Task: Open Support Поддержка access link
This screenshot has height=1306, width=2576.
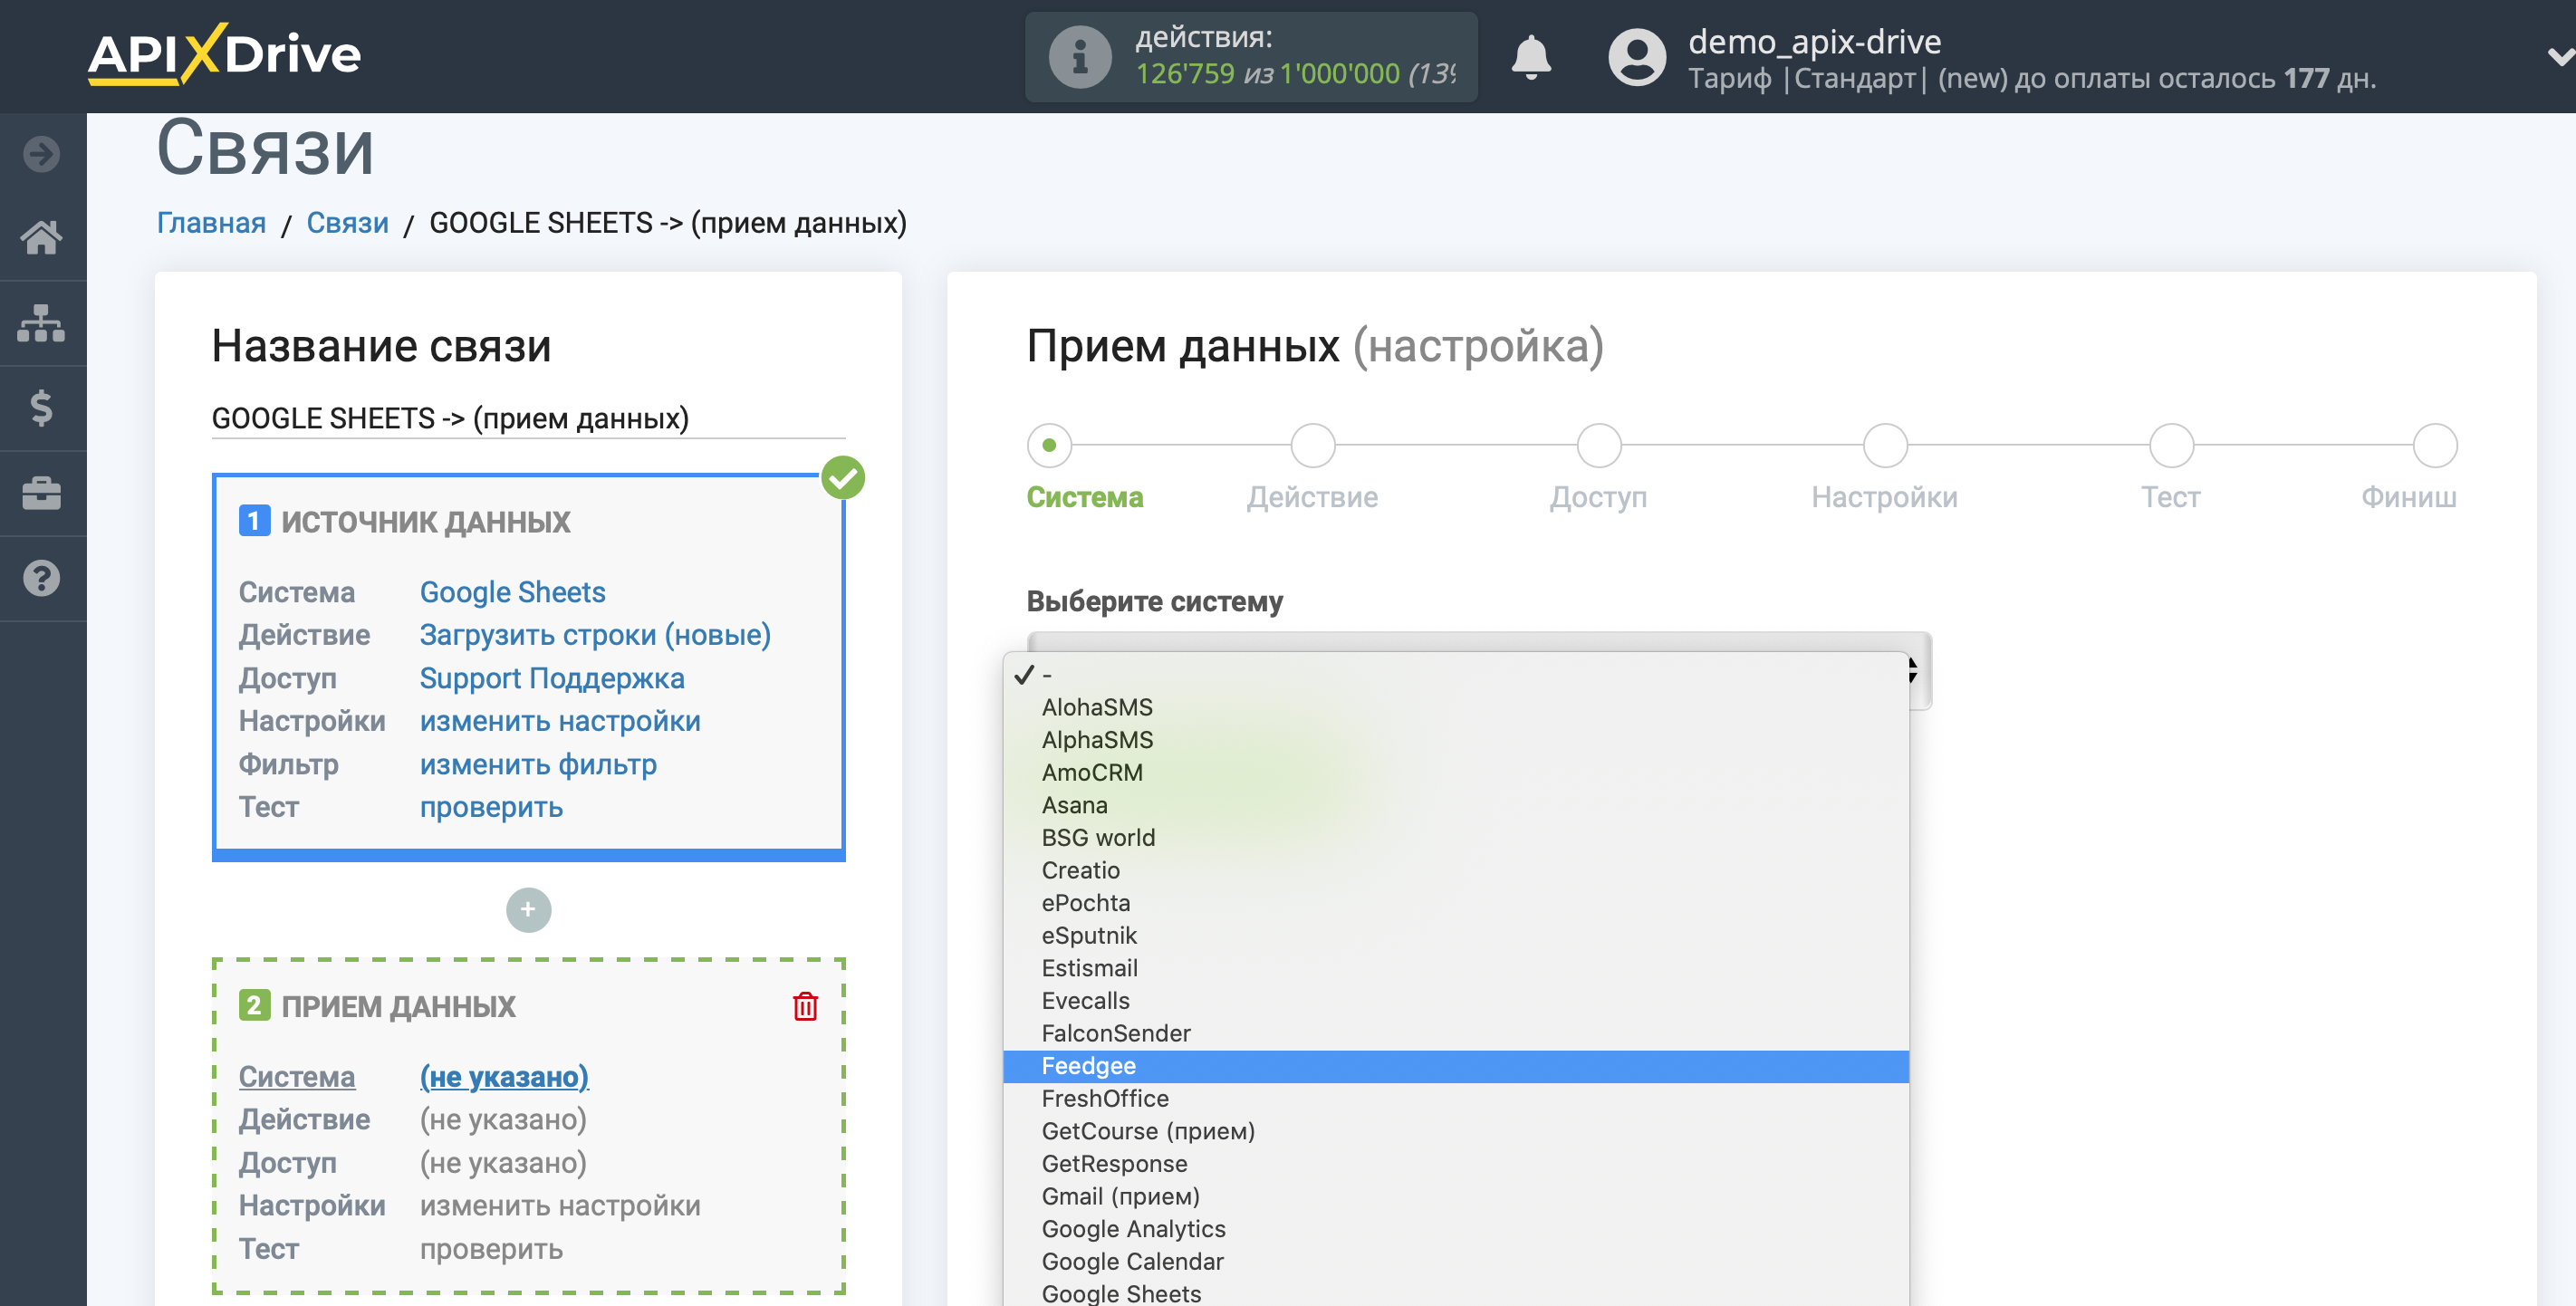Action: tap(552, 678)
